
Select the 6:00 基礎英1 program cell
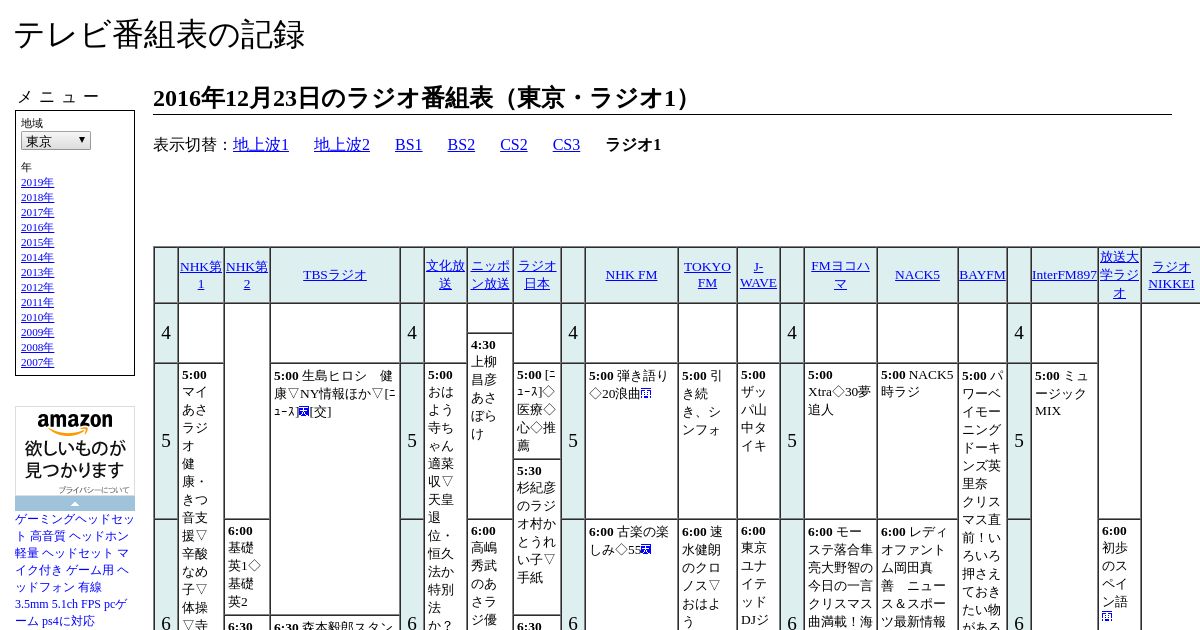247,566
